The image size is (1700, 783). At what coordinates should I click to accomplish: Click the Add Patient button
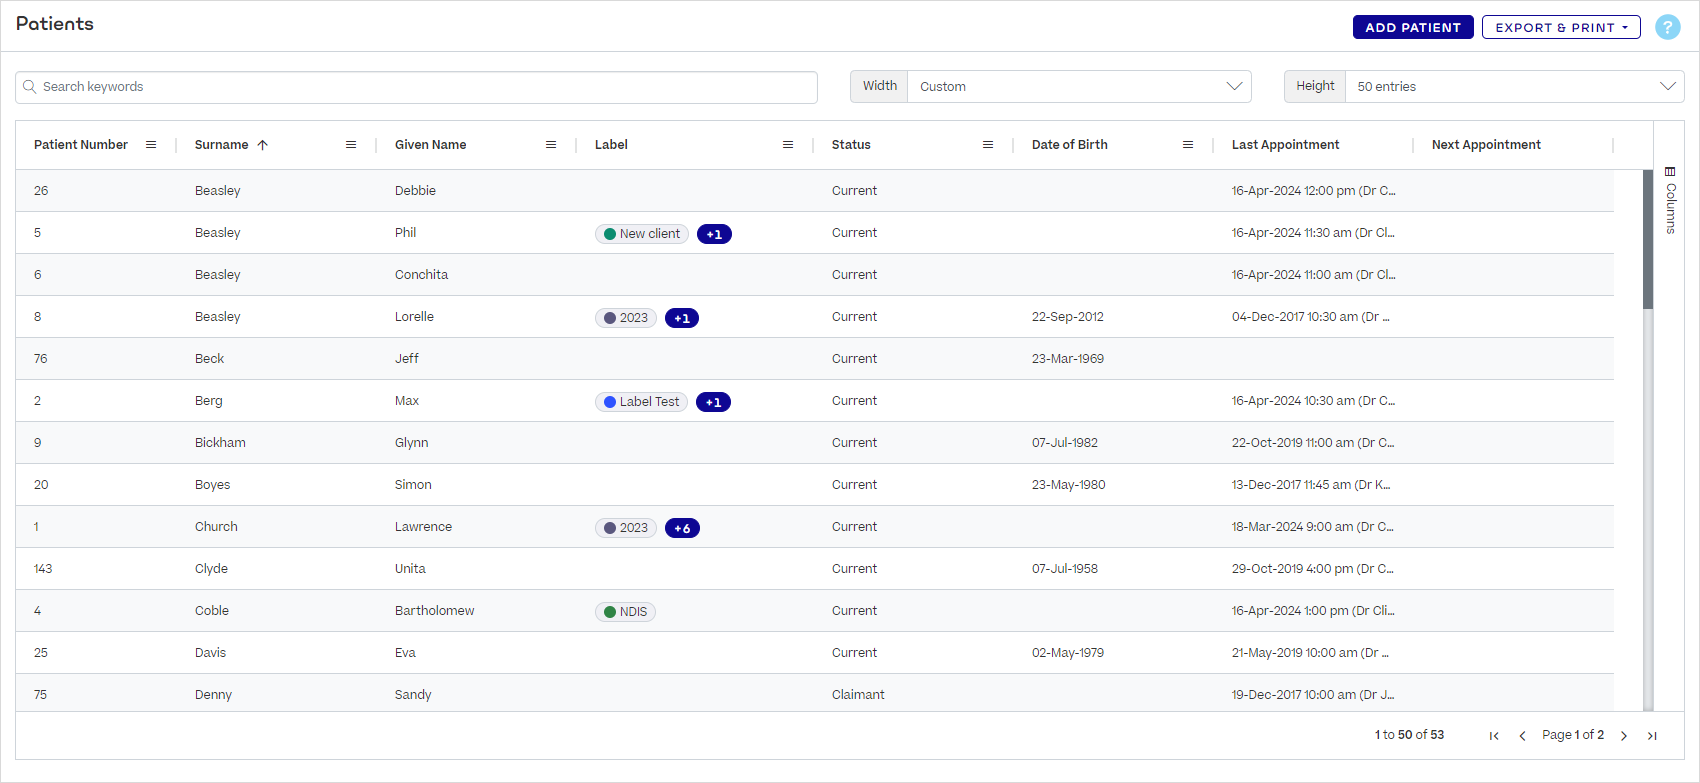tap(1412, 27)
